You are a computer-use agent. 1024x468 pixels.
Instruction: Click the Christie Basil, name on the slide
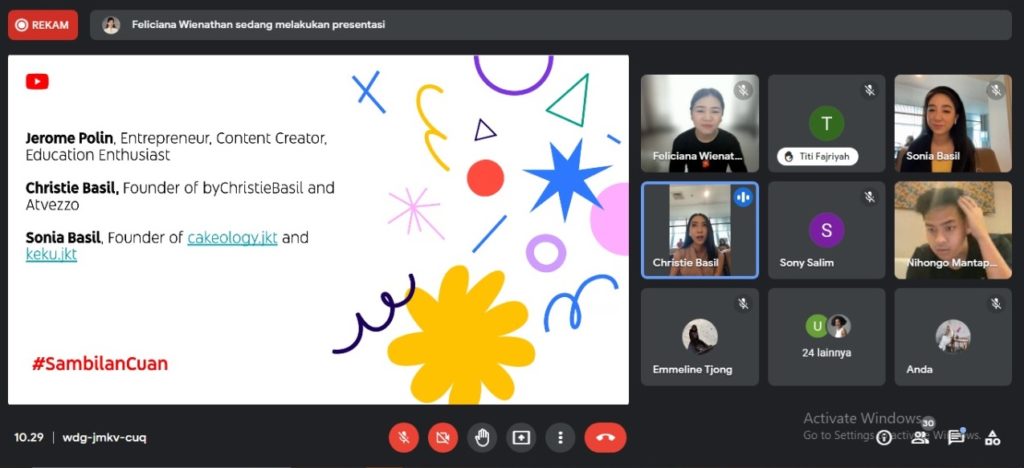[72, 188]
